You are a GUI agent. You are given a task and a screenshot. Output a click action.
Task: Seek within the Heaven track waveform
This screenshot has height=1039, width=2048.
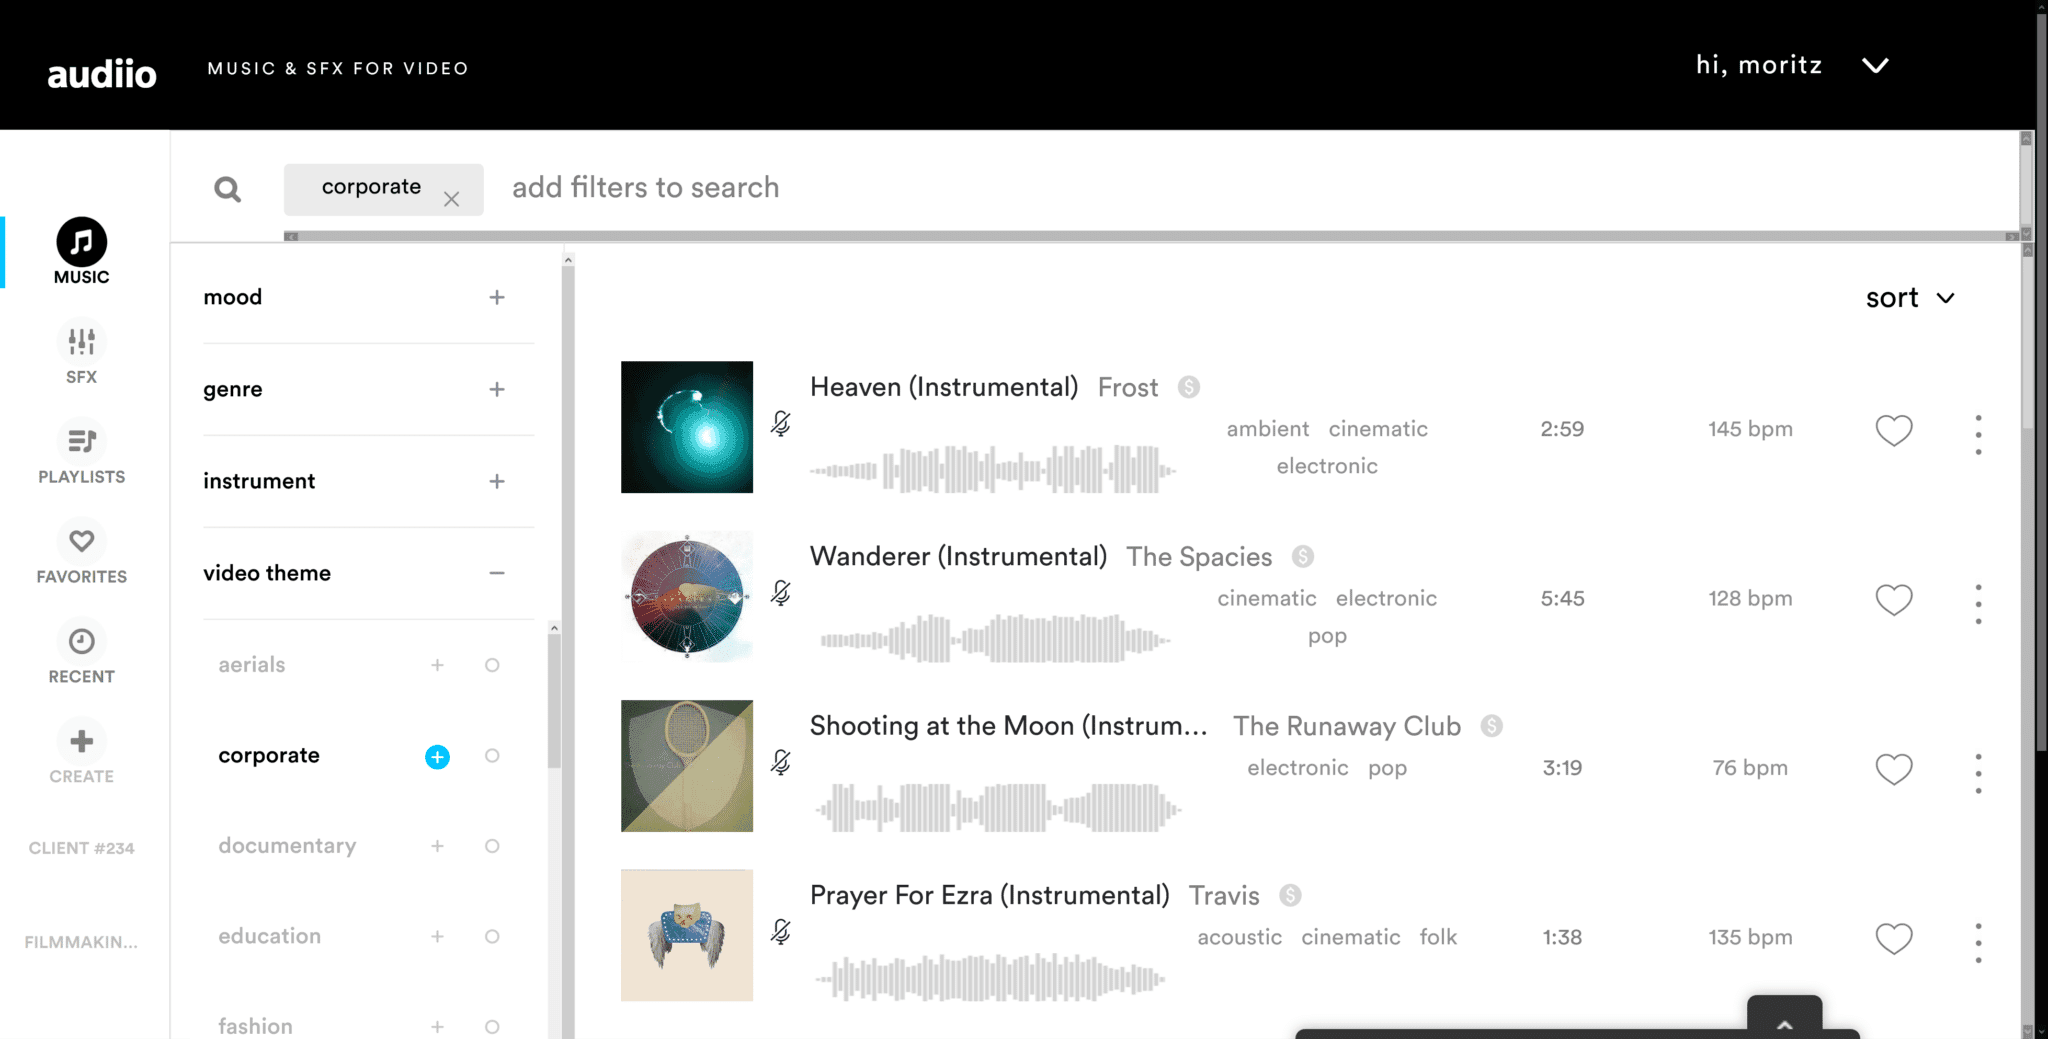992,469
